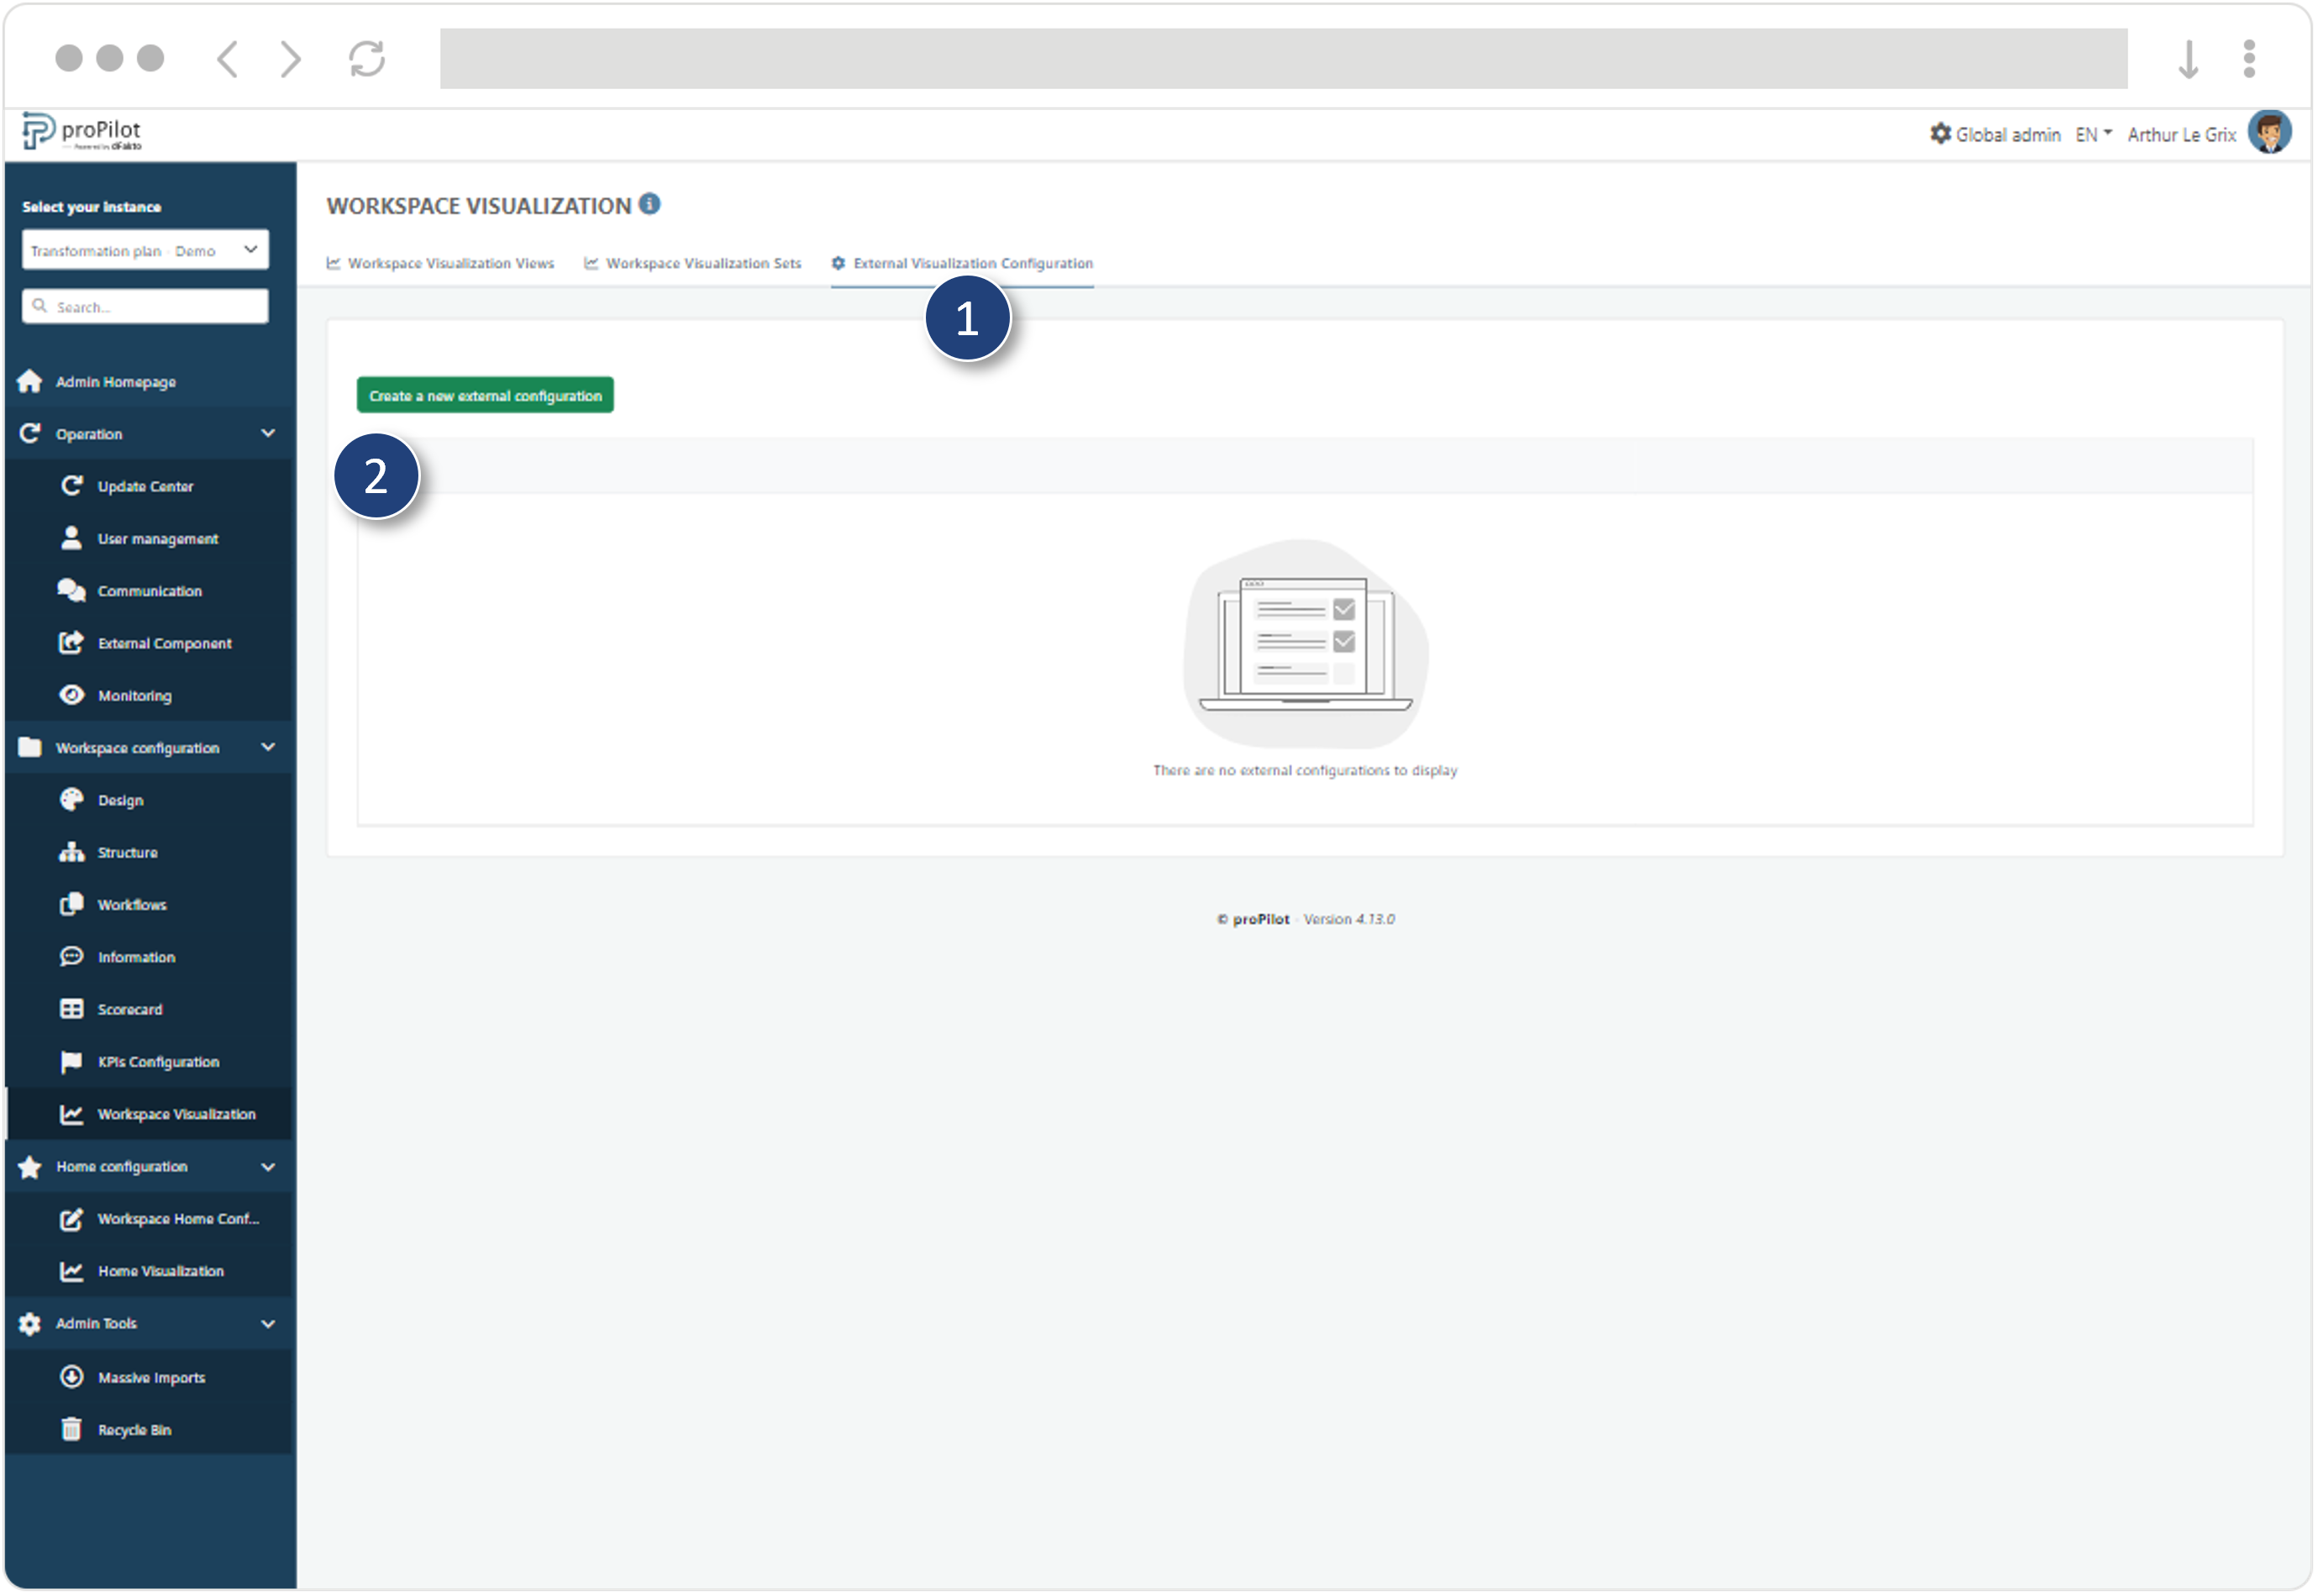Open the EN language dropdown

pyautogui.click(x=2094, y=134)
